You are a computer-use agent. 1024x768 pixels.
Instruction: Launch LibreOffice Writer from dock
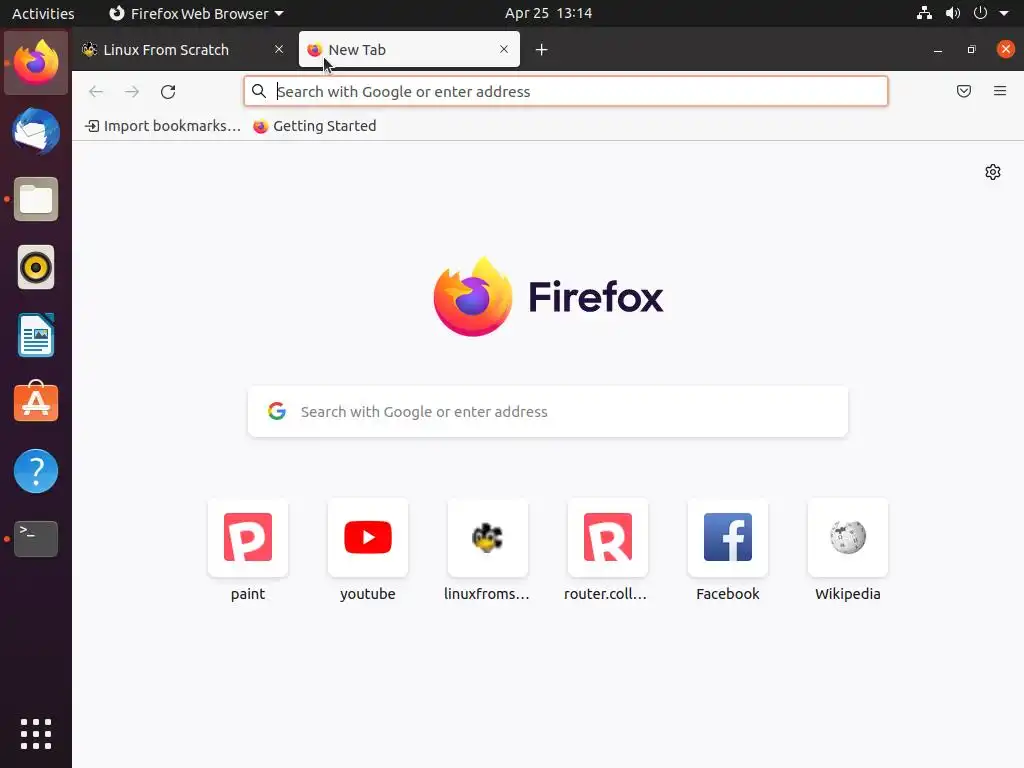36,335
